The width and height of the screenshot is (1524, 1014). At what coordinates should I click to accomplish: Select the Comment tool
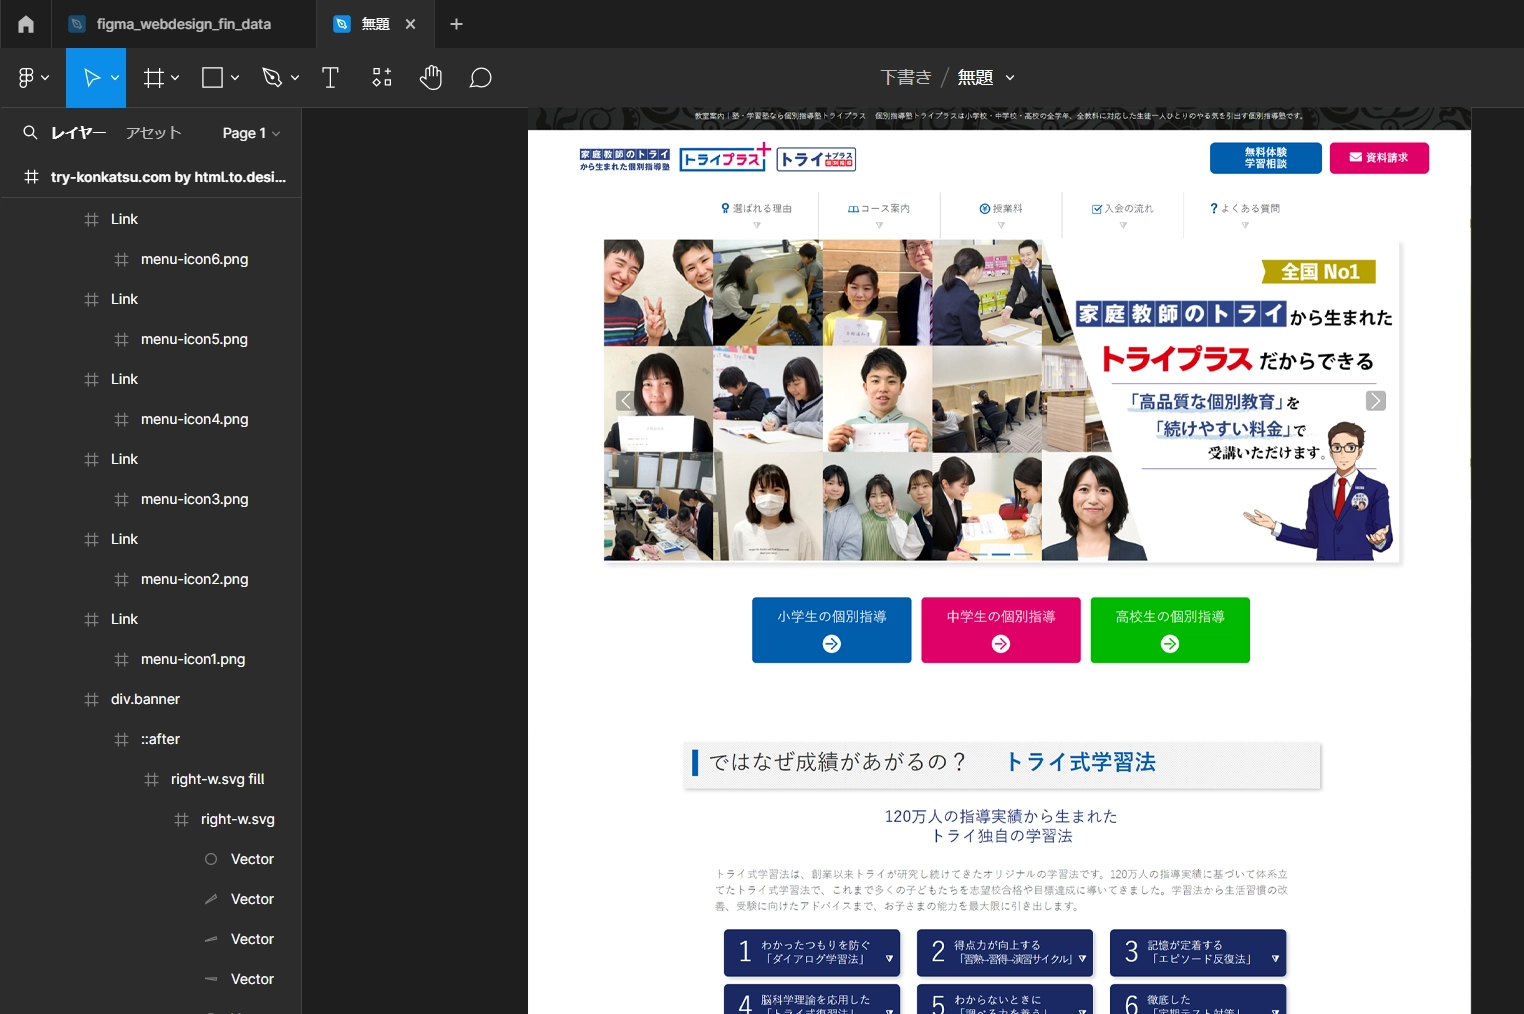[x=480, y=77]
